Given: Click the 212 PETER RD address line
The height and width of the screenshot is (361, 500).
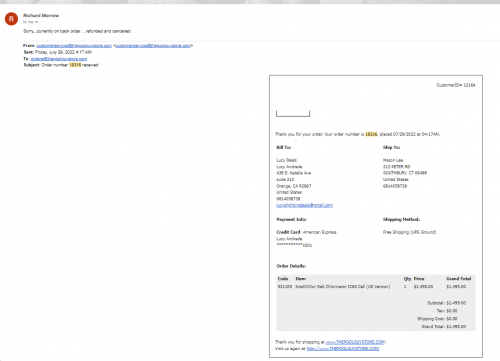Looking at the screenshot, I should 396,167.
